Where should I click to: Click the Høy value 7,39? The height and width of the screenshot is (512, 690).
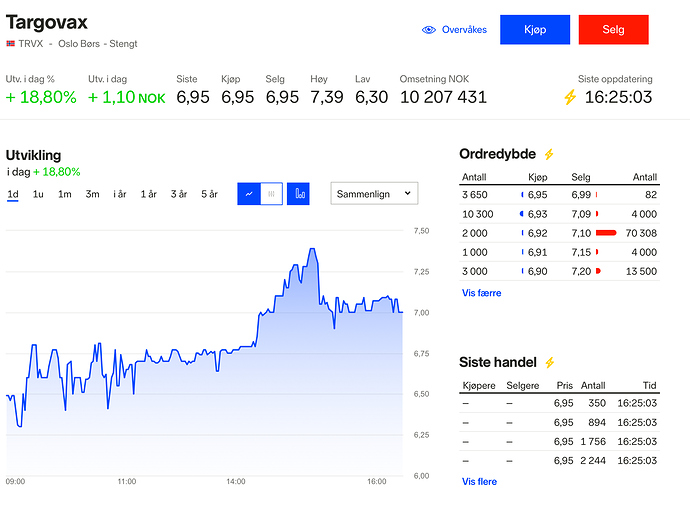click(327, 97)
